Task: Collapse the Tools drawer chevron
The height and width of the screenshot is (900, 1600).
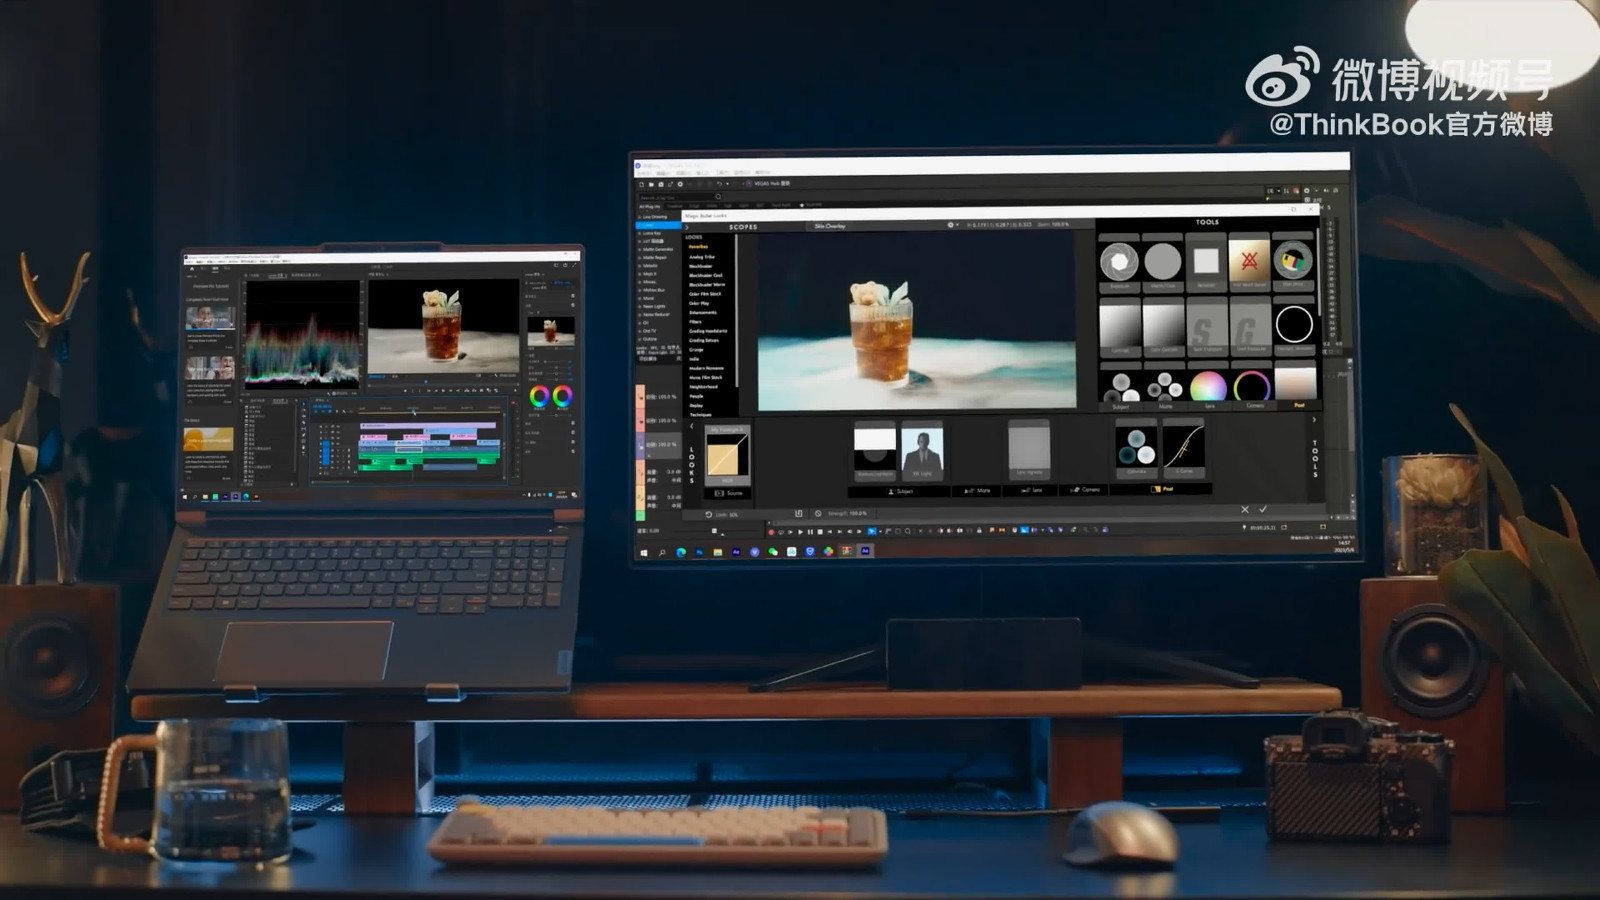Action: click(1315, 420)
